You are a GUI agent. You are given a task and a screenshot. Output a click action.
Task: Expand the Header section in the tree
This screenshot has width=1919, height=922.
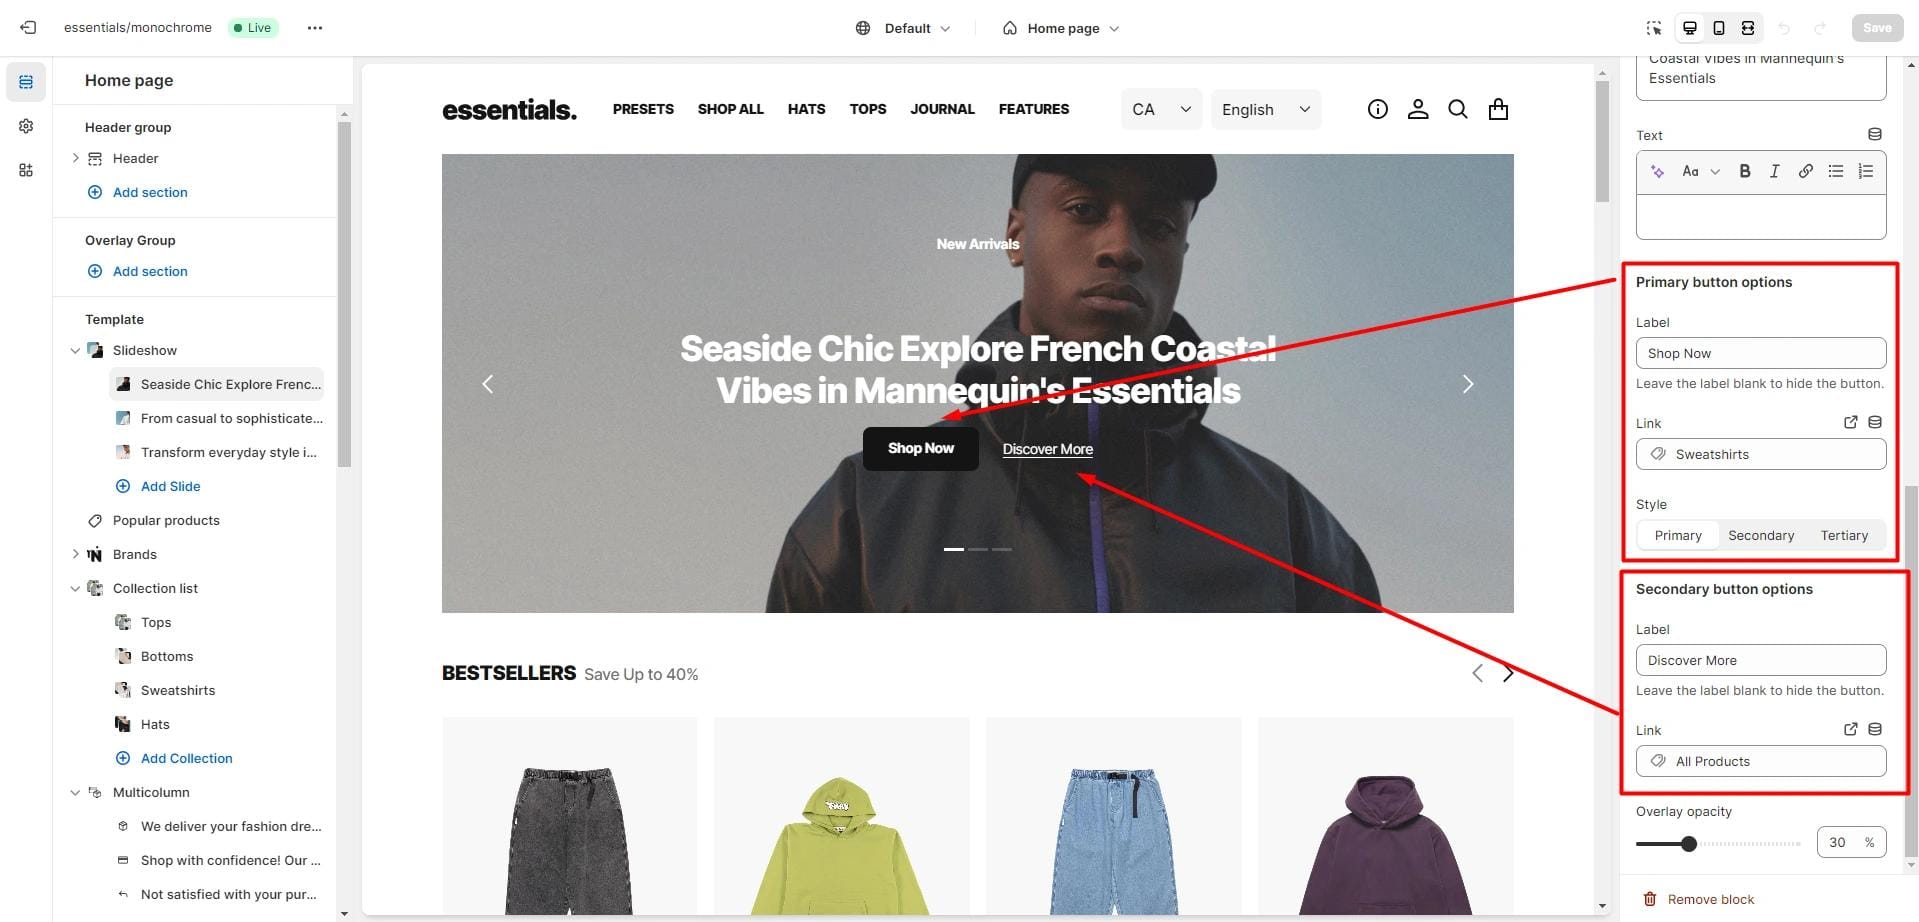[x=75, y=158]
